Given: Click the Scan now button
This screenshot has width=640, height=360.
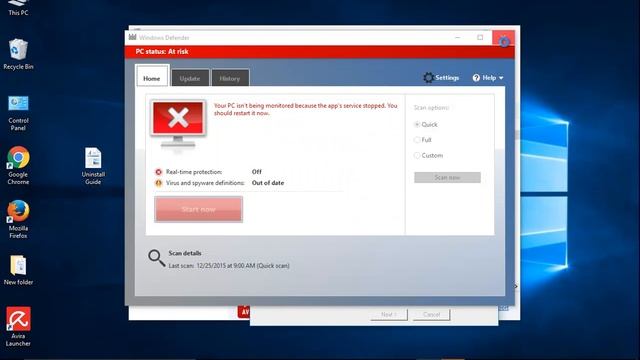Looking at the screenshot, I should pos(447,178).
